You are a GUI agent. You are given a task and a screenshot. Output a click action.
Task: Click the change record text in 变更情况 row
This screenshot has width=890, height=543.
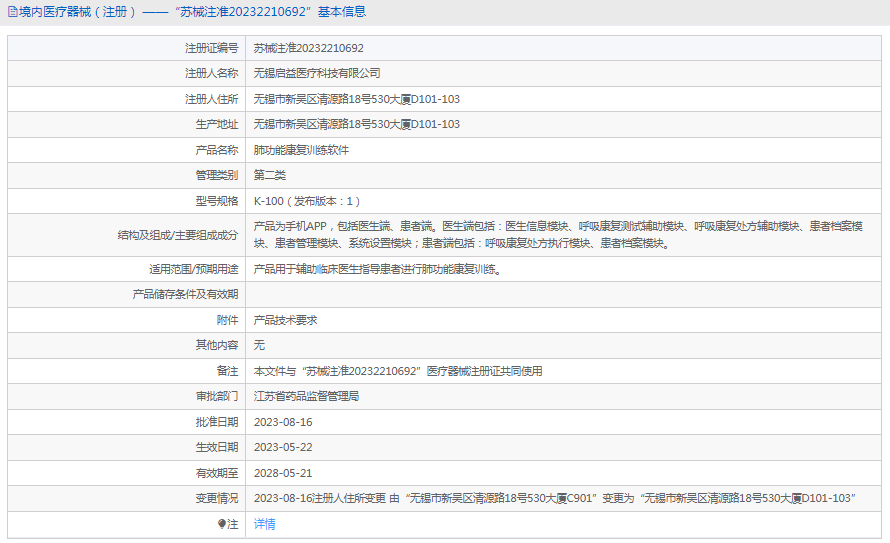555,498
